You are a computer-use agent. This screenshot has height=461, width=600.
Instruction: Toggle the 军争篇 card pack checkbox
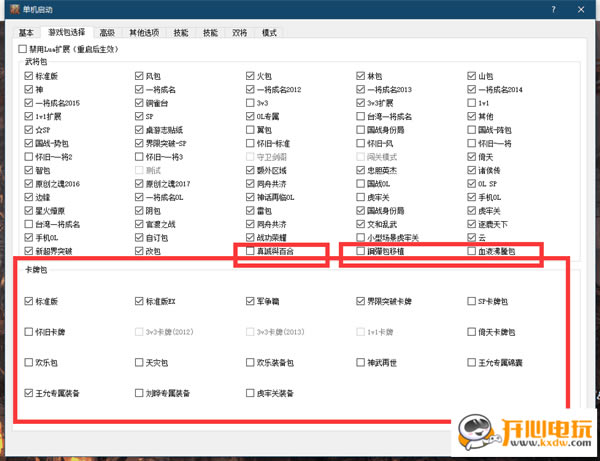coord(251,301)
